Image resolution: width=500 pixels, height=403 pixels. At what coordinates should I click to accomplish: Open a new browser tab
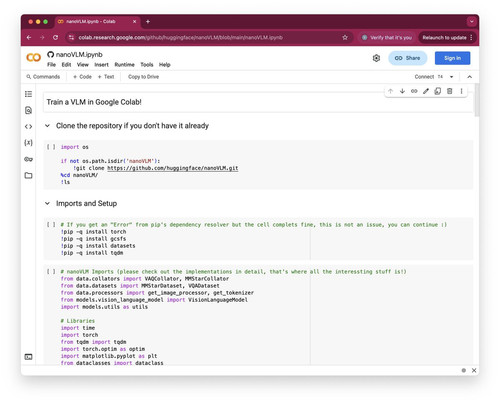[148, 22]
